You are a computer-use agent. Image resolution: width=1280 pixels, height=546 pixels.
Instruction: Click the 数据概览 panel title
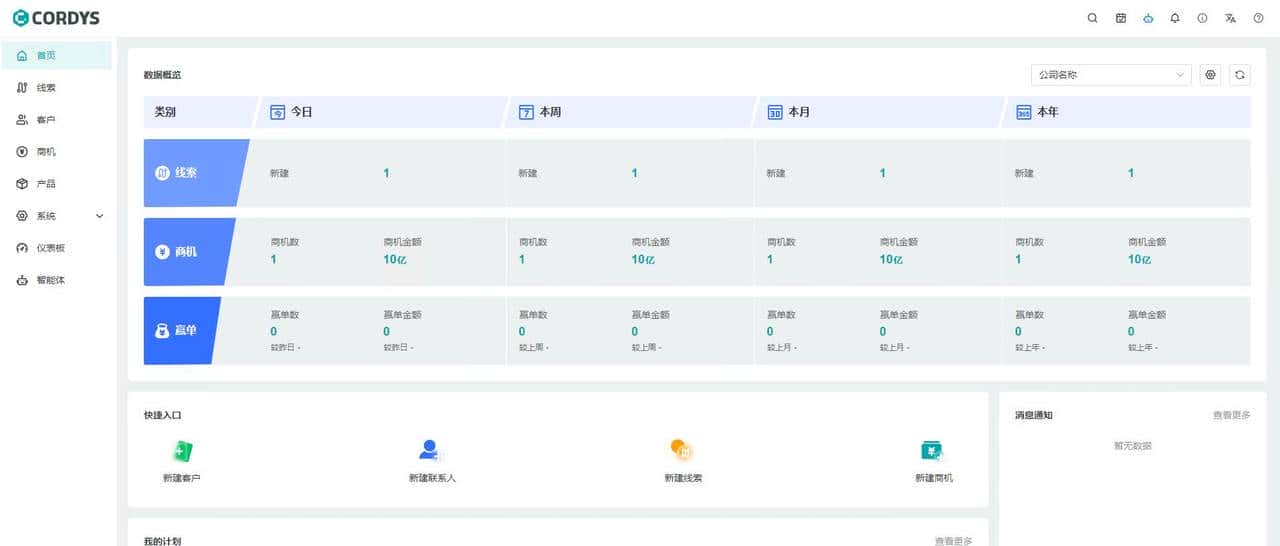pyautogui.click(x=162, y=75)
